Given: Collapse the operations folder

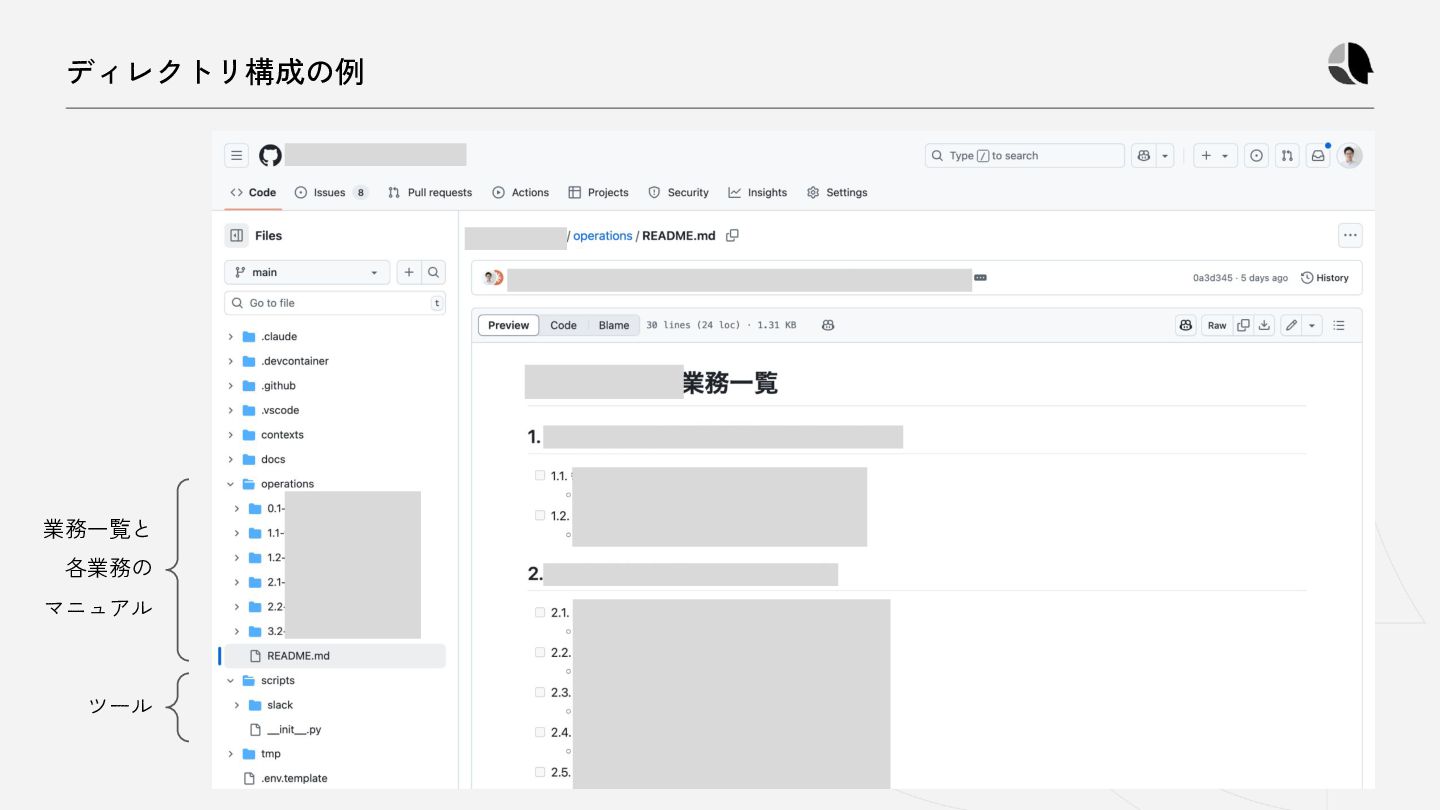Looking at the screenshot, I should click(231, 484).
